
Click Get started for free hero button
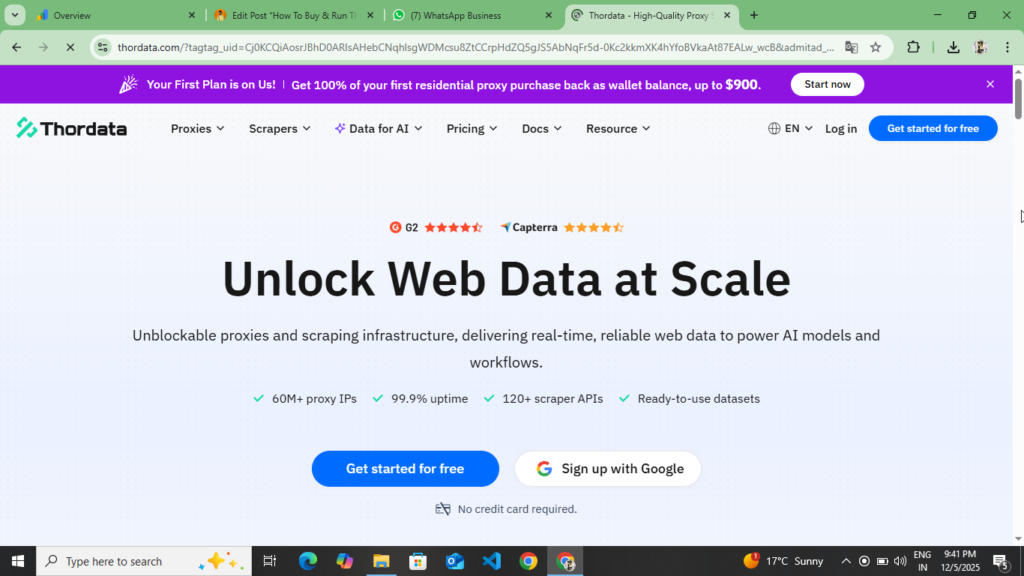point(405,468)
